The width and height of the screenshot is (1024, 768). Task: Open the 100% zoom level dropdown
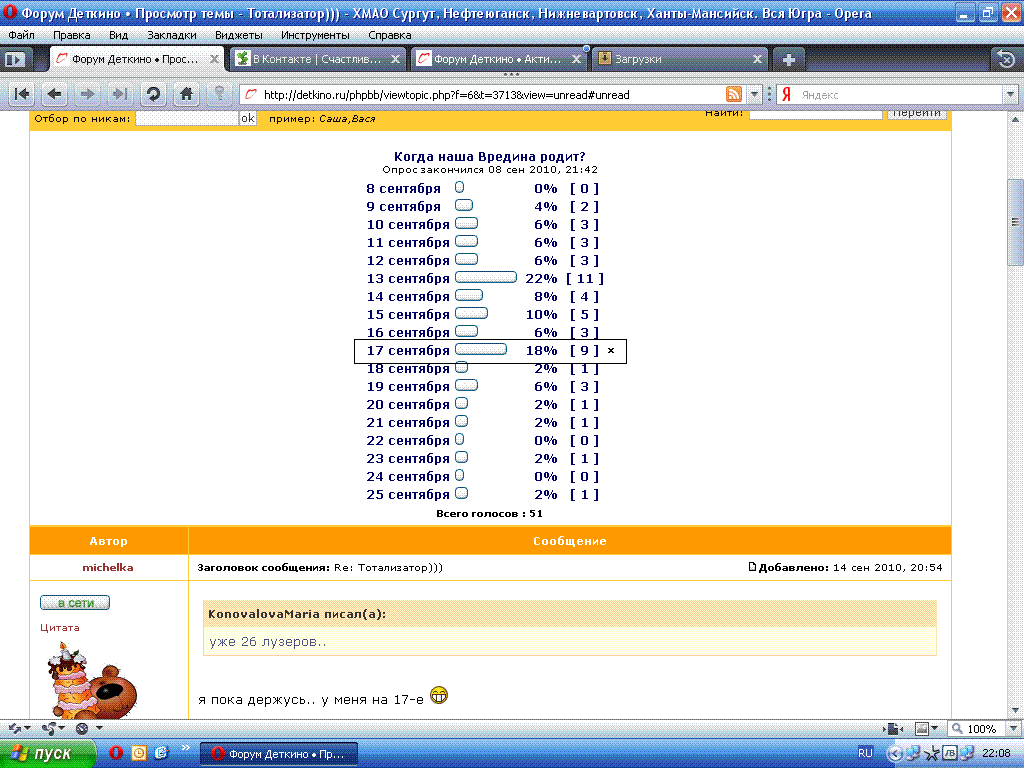tap(1013, 728)
